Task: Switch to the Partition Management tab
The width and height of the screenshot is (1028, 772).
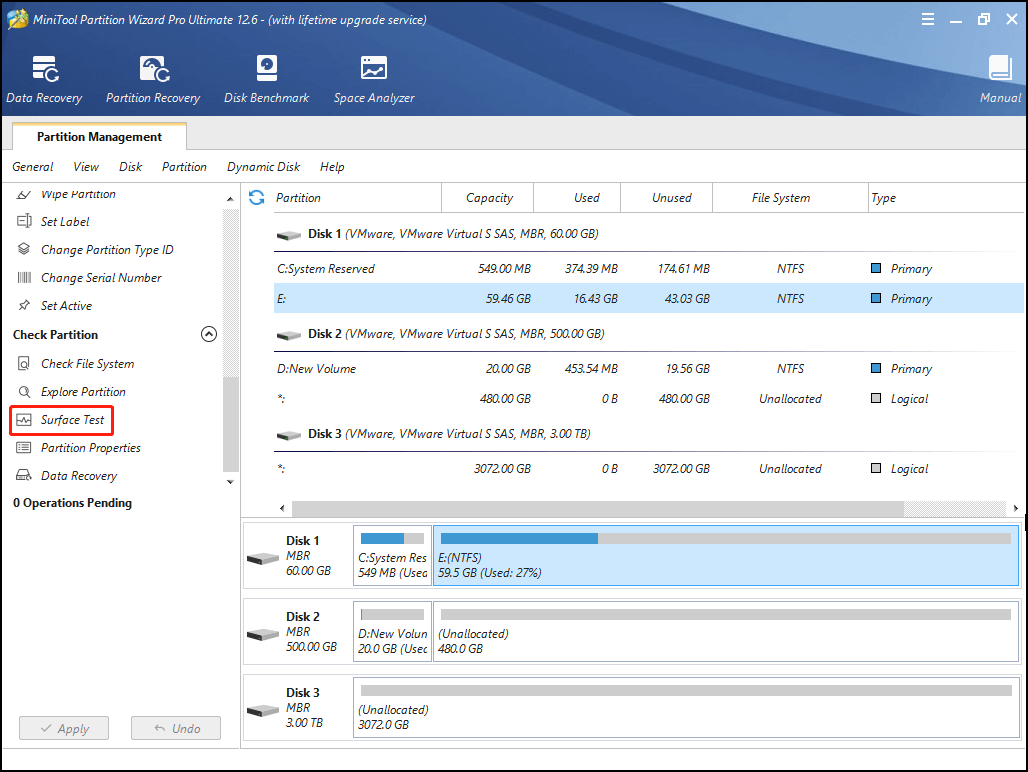Action: [x=99, y=136]
